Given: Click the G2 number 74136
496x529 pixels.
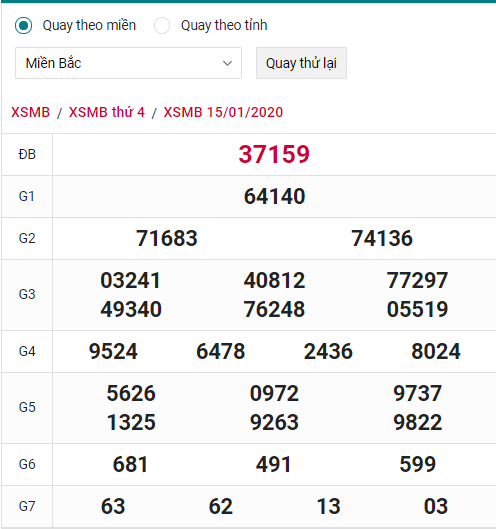Looking at the screenshot, I should 382,238.
